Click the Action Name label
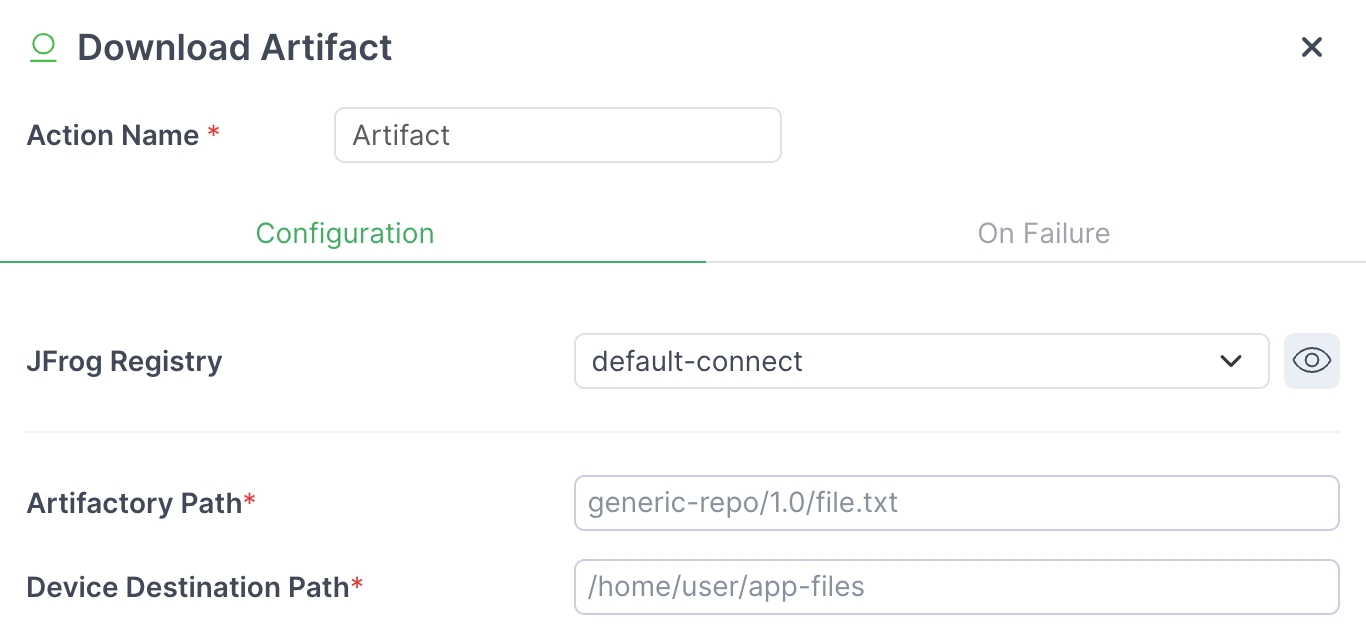The height and width of the screenshot is (644, 1366). 112,135
